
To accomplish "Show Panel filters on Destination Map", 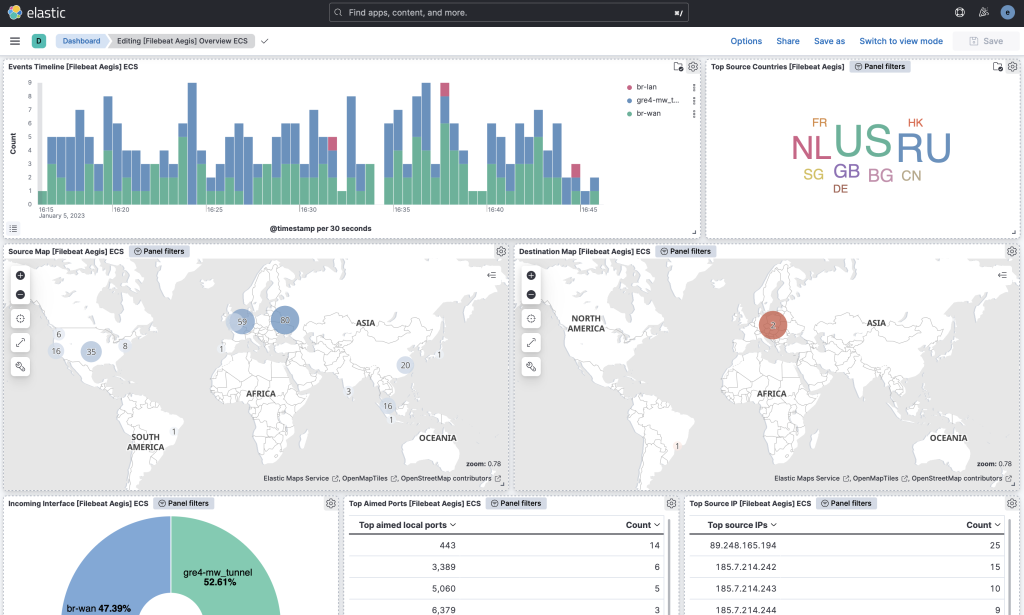I will (x=685, y=251).
